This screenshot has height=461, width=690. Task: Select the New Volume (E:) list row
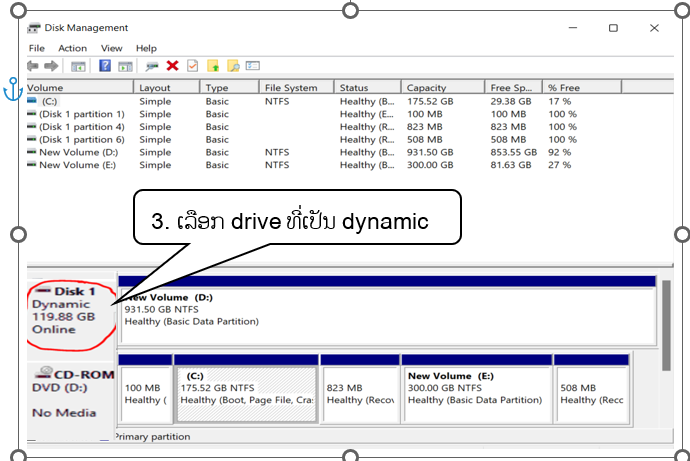[77, 166]
